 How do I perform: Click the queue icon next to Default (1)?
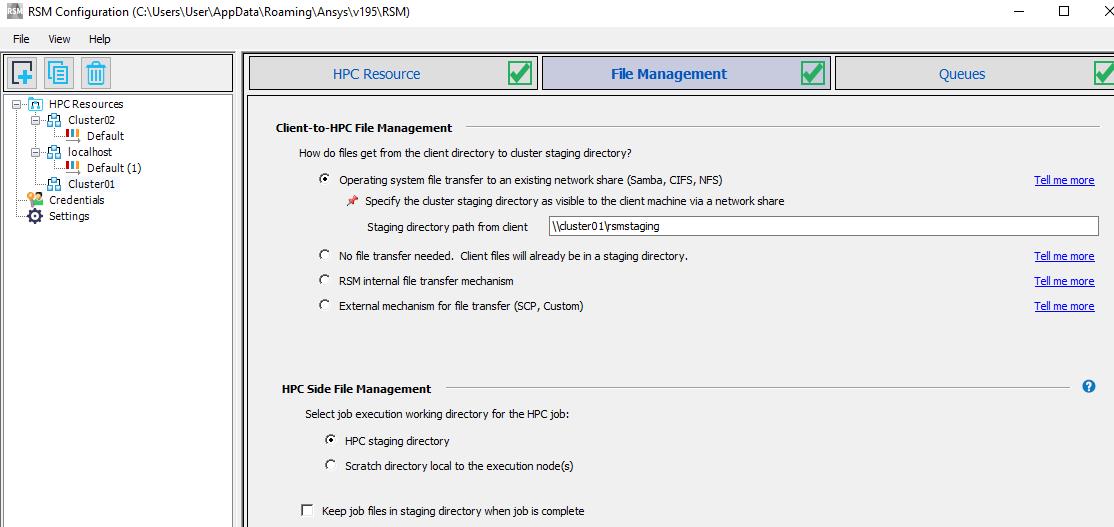[x=72, y=168]
